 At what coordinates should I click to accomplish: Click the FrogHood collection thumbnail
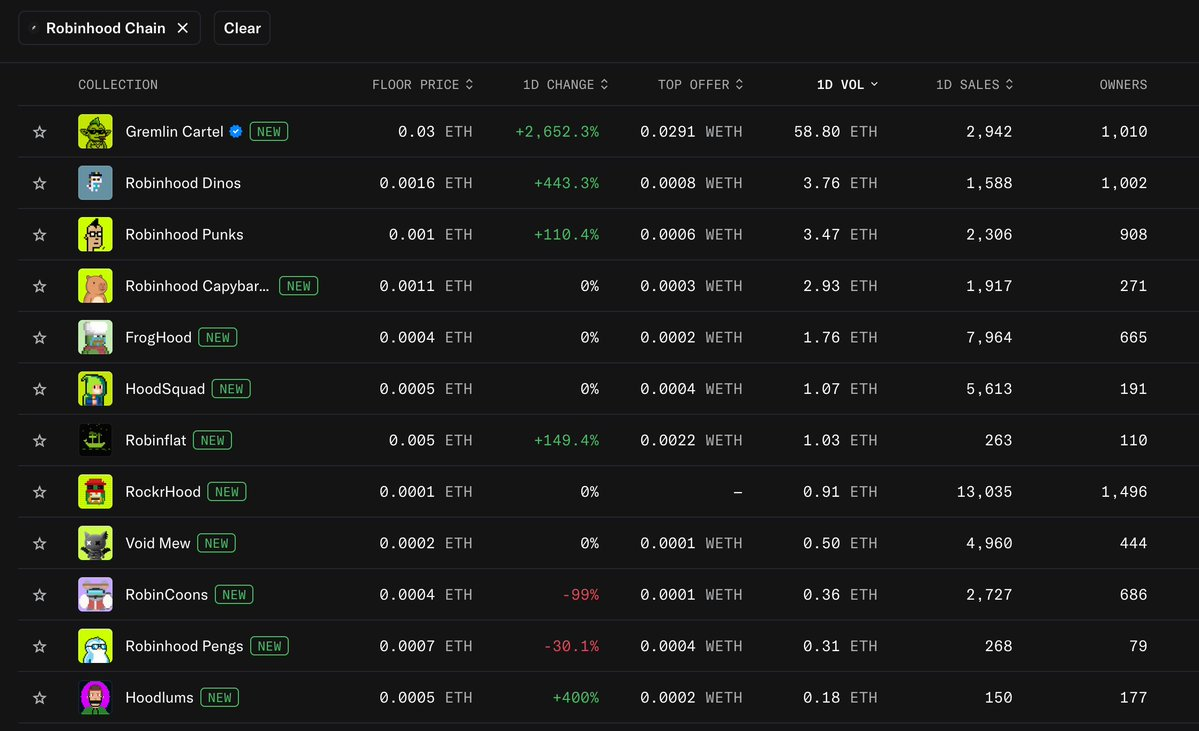point(95,337)
